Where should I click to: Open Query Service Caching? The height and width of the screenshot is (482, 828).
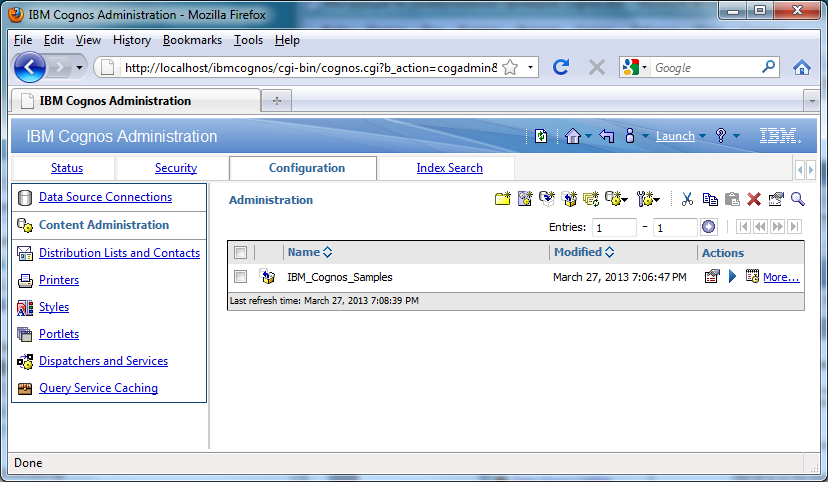click(x=98, y=388)
